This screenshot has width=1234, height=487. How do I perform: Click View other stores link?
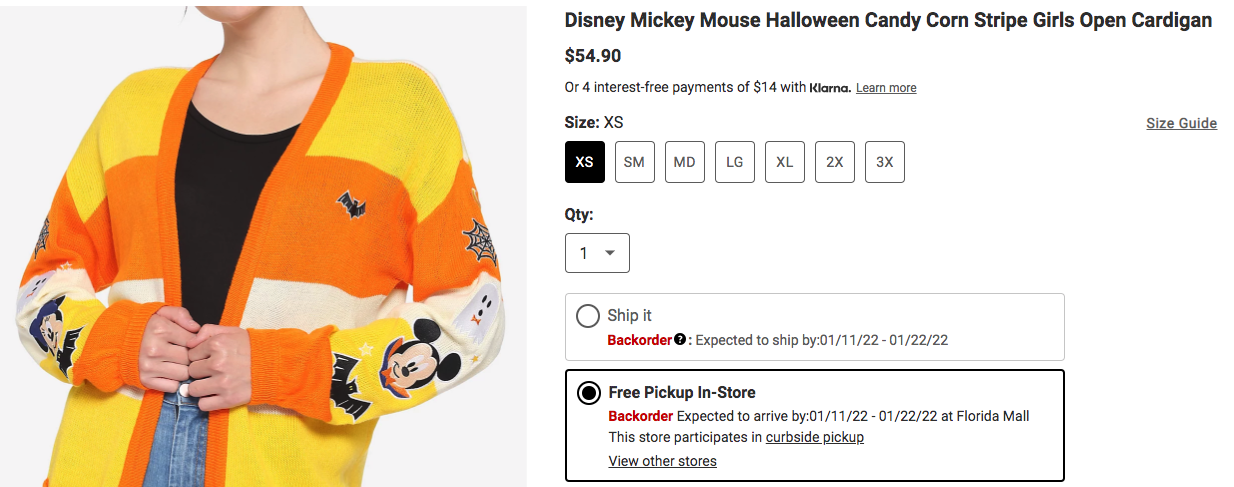coord(662,461)
